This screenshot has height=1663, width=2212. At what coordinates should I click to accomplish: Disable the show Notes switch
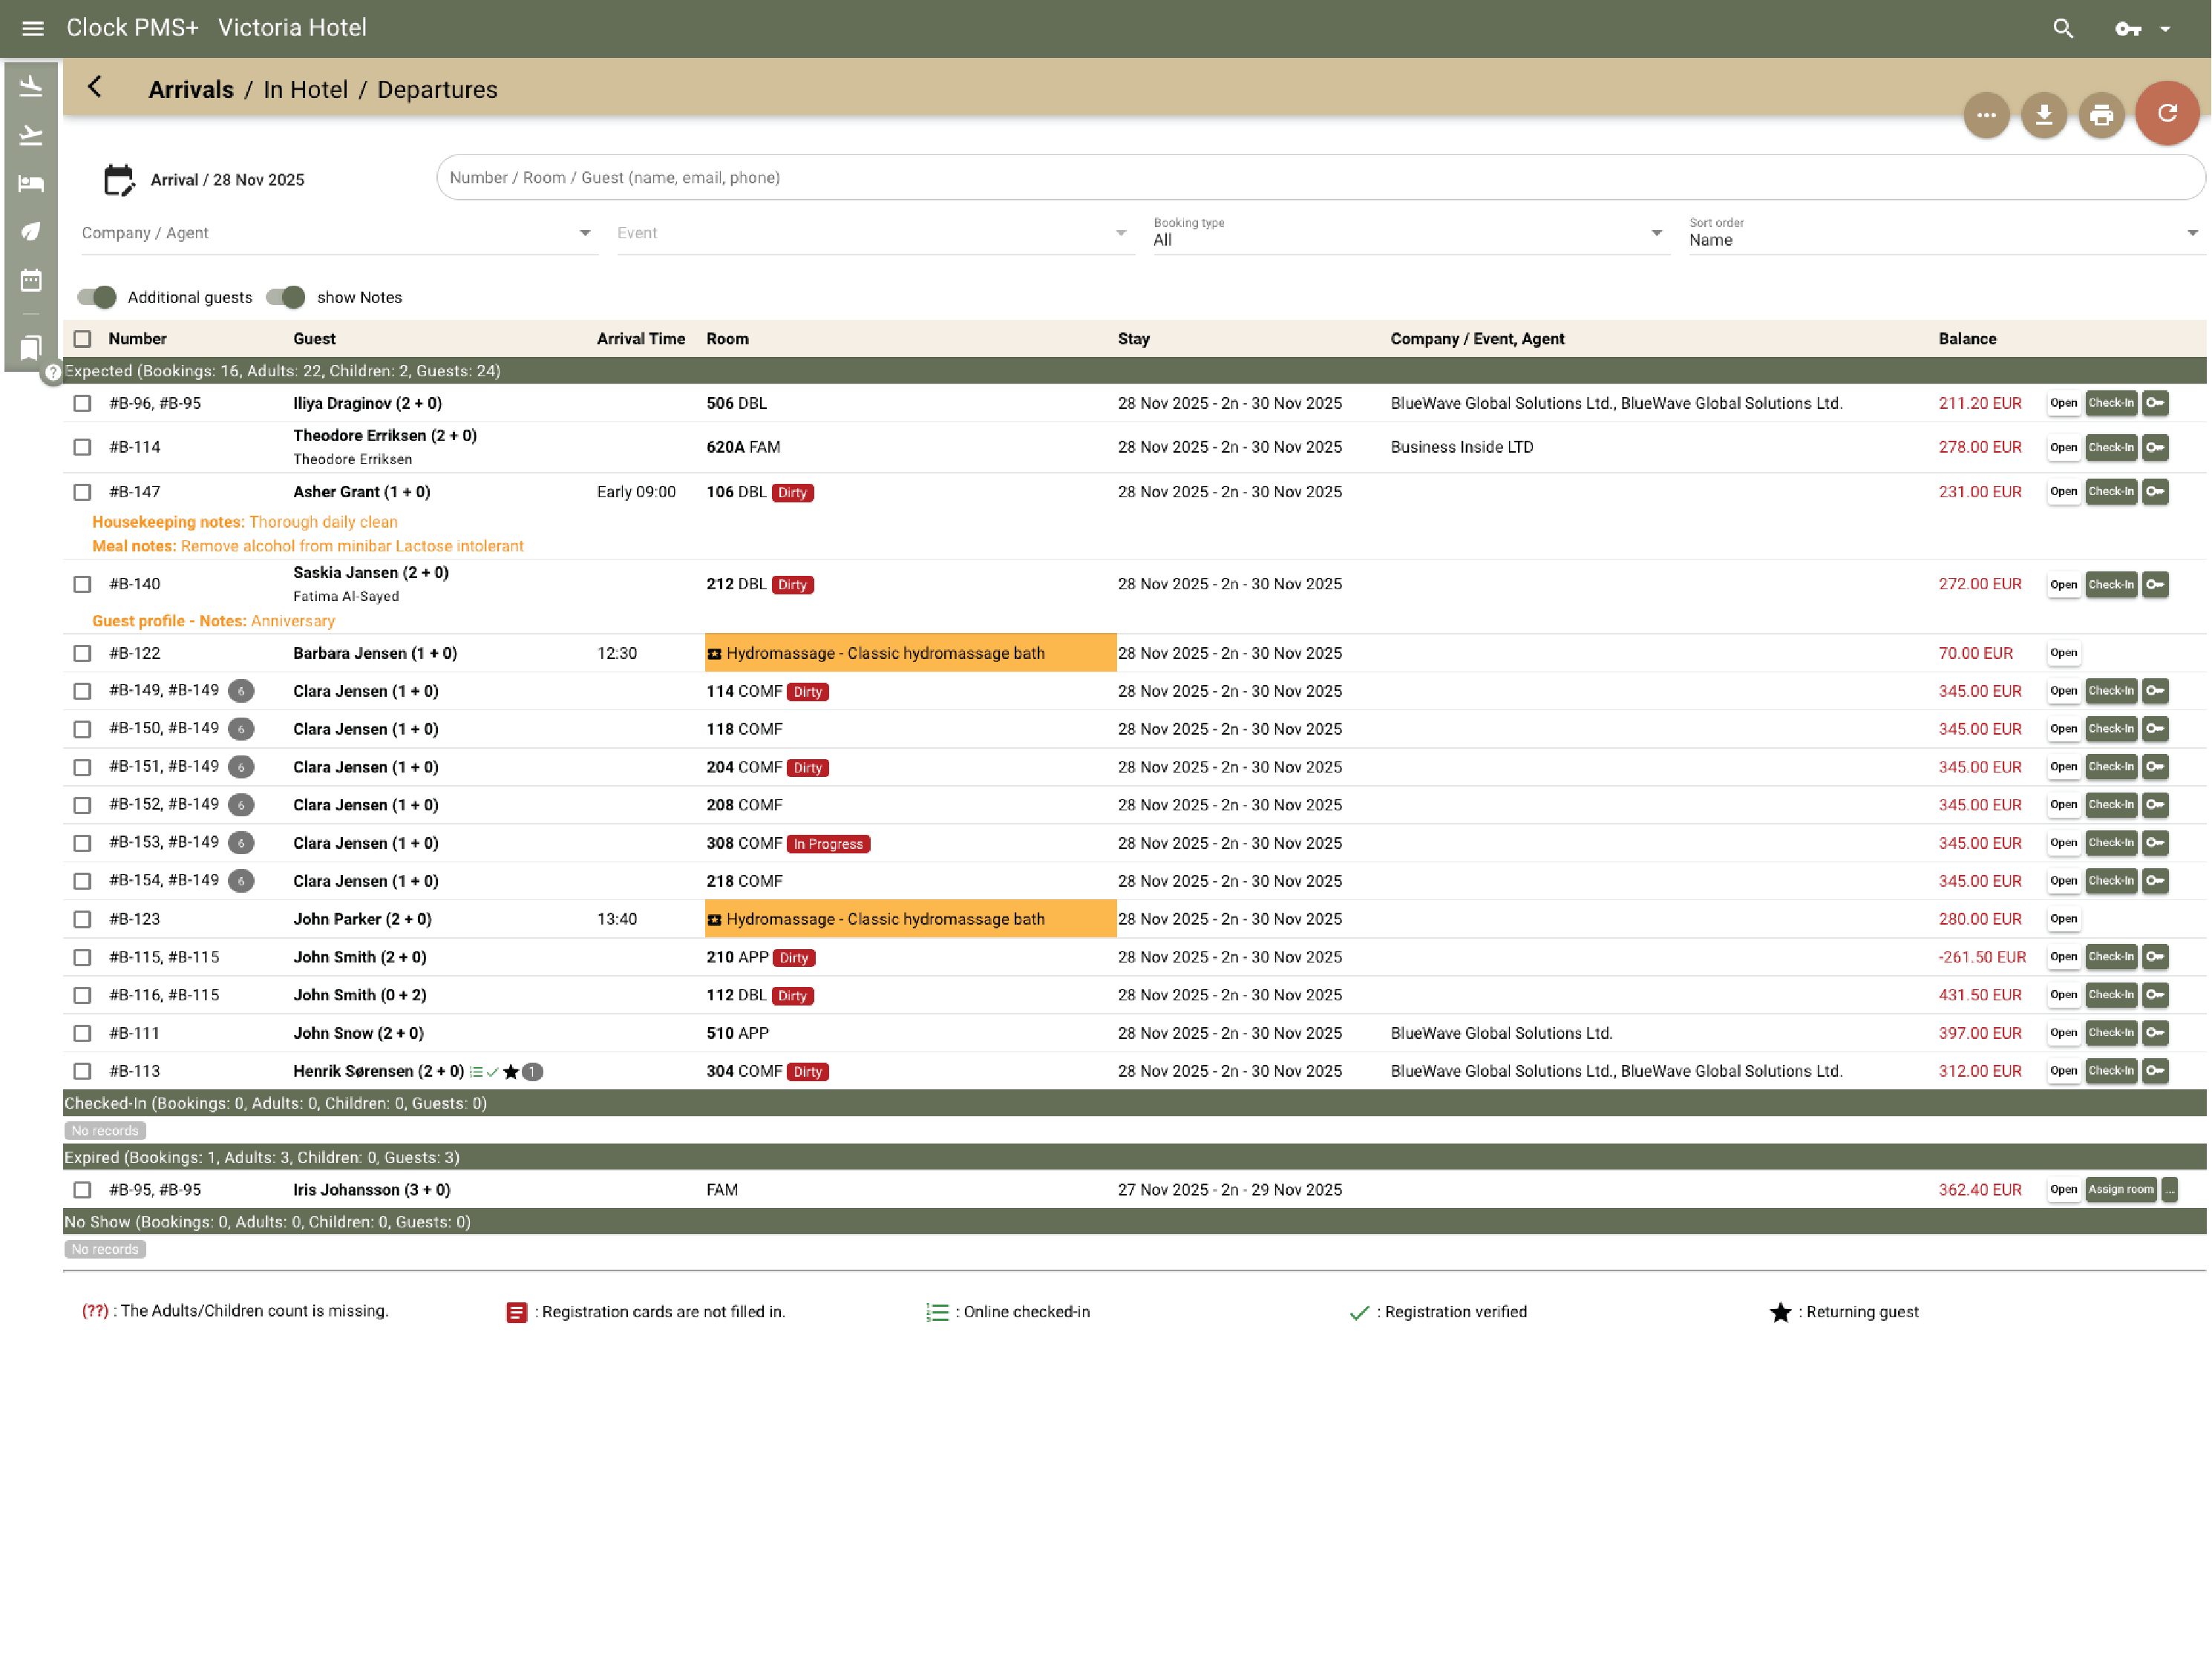(286, 297)
